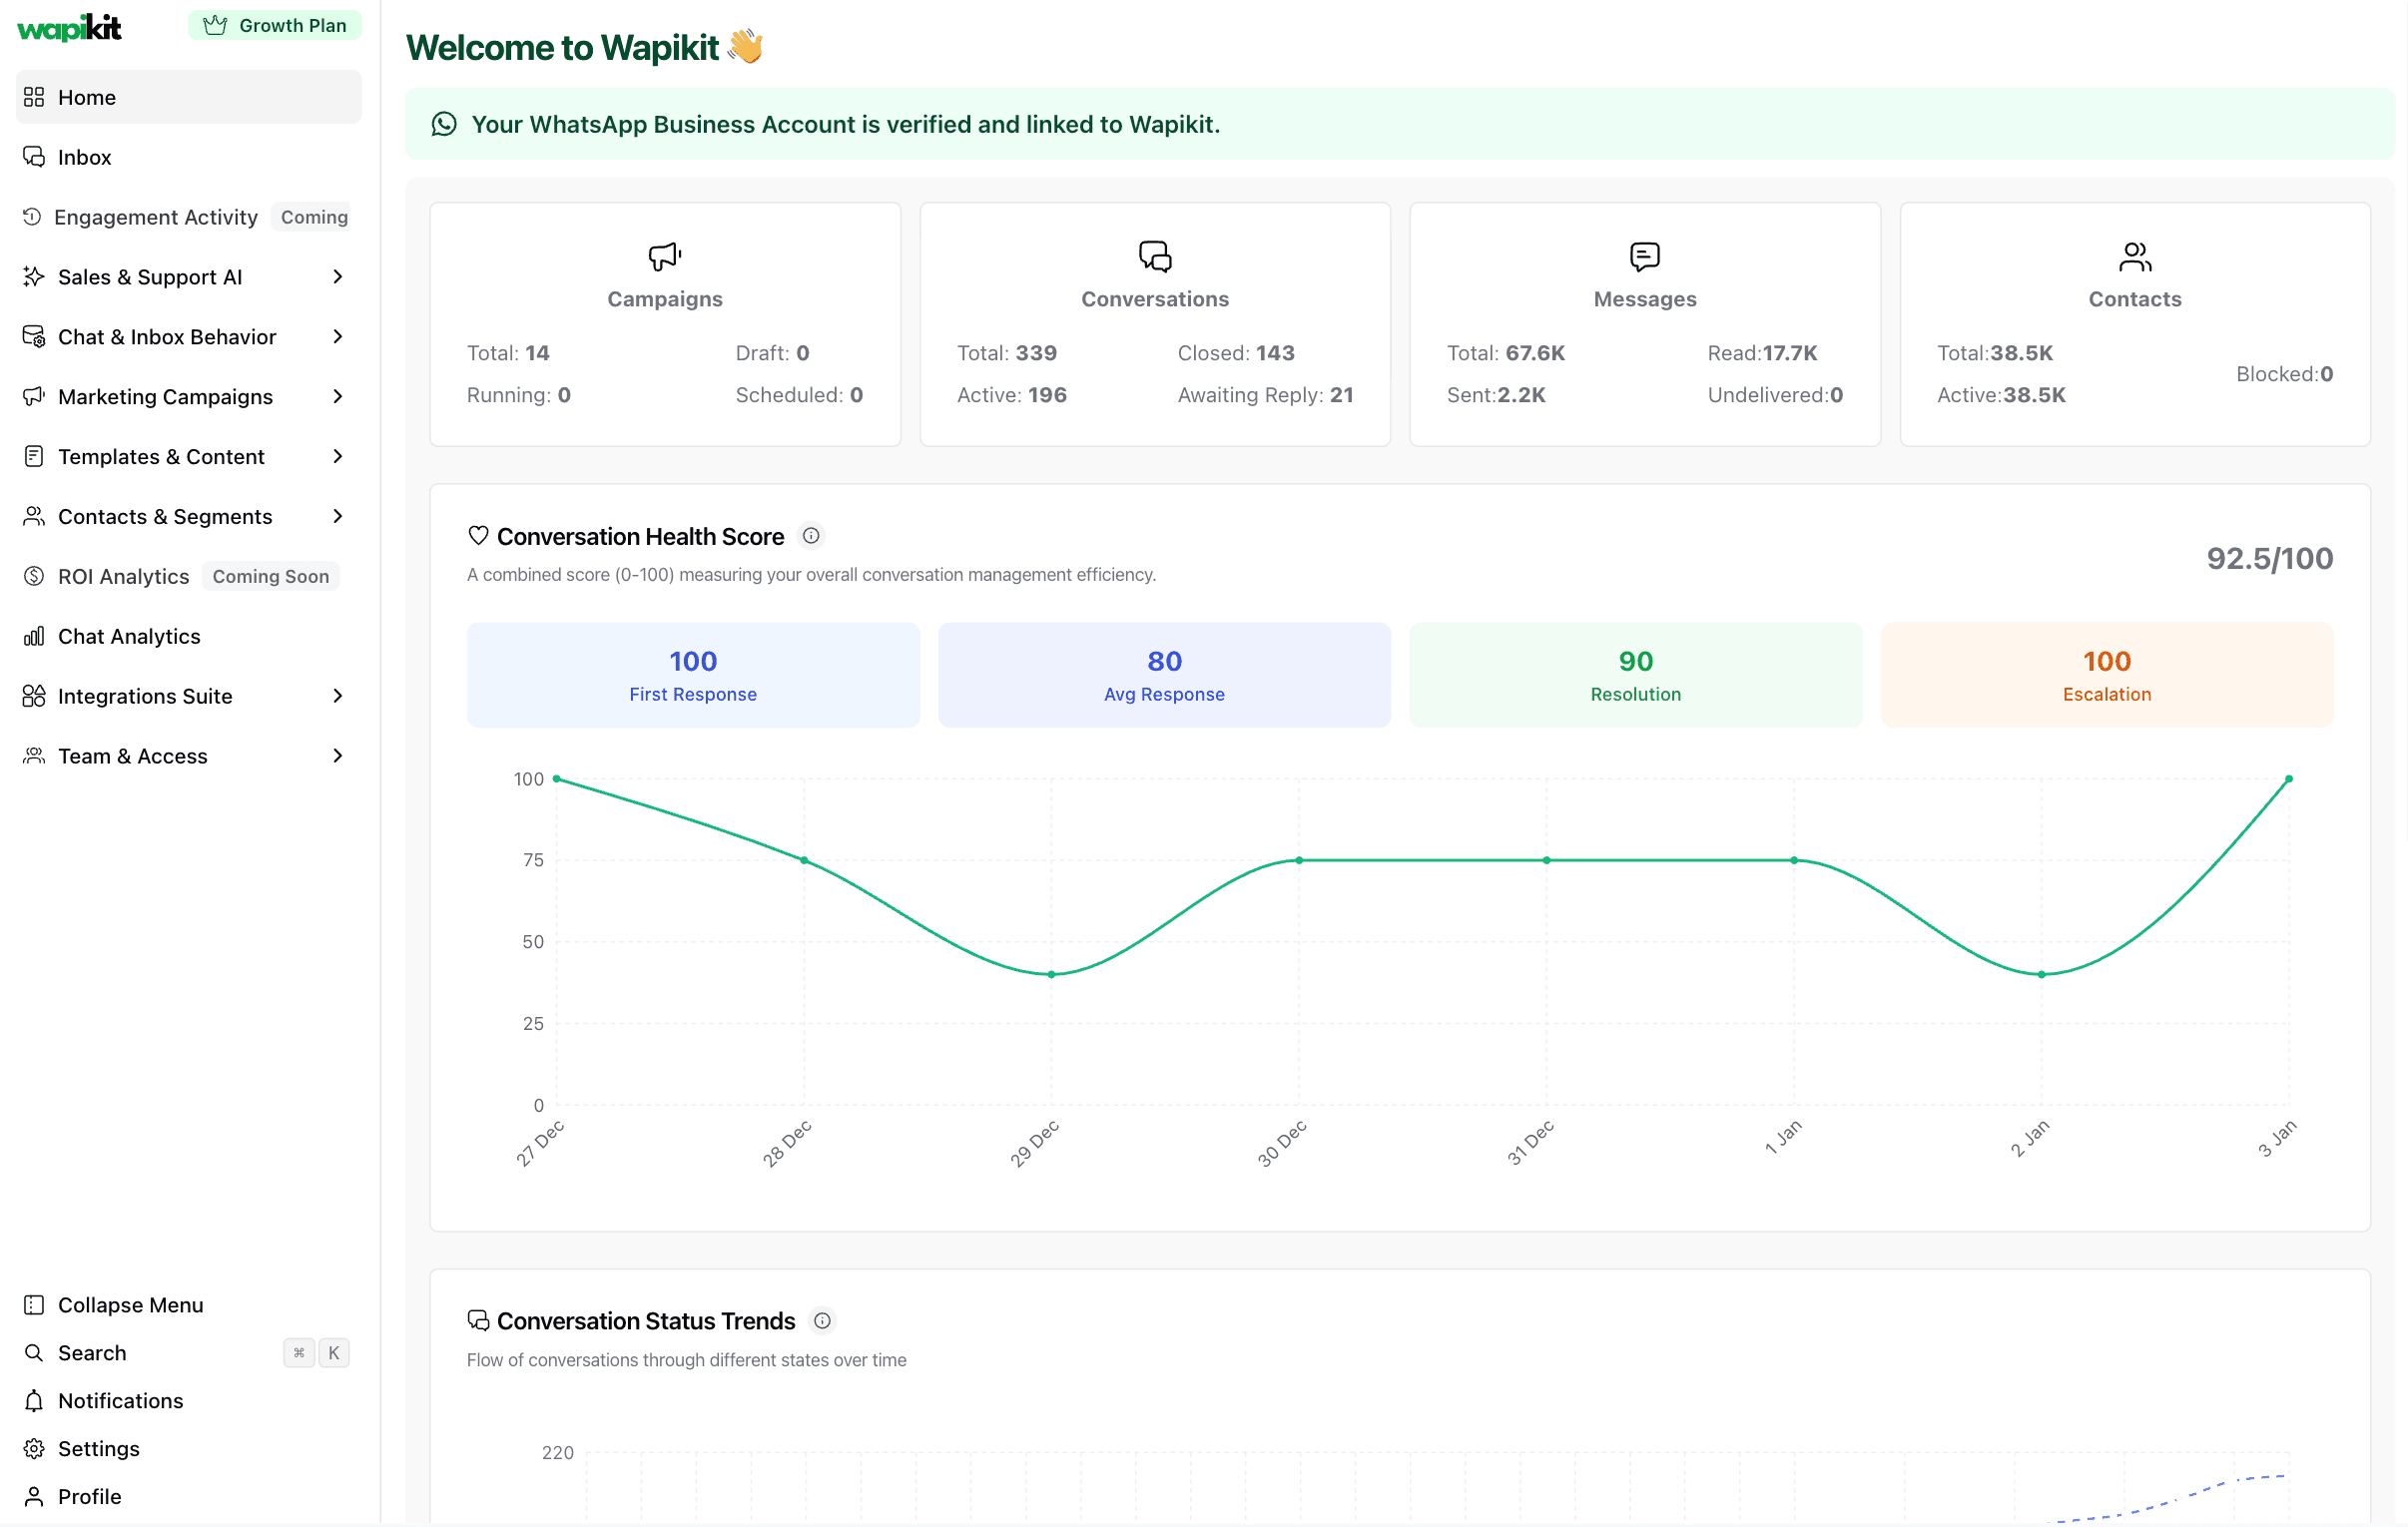This screenshot has width=2408, height=1527.
Task: Click the Contacts icon on the Contacts card
Action: [x=2135, y=256]
